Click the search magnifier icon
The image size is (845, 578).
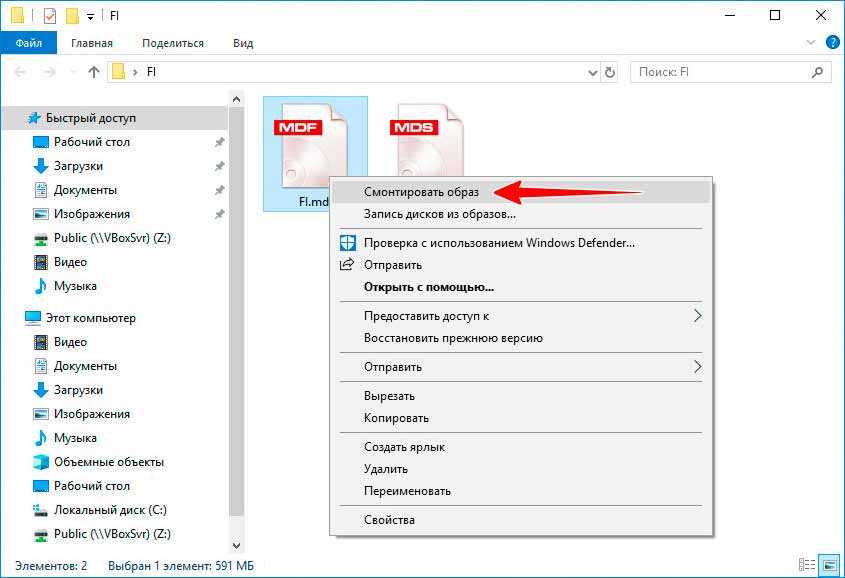(818, 72)
